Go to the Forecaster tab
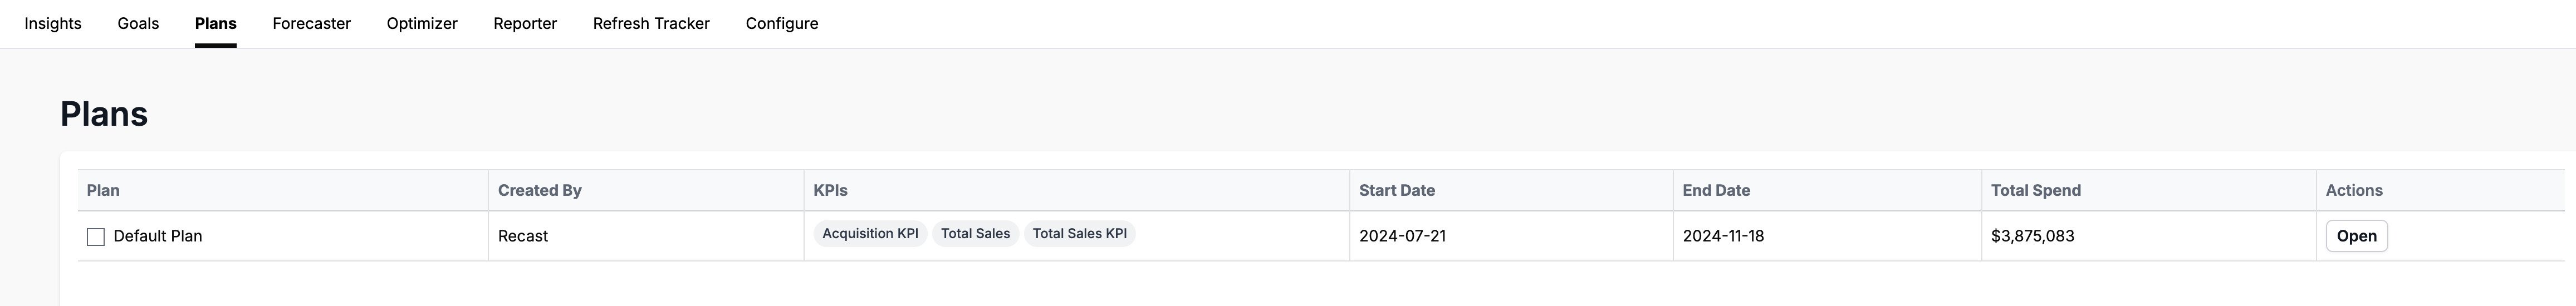 click(x=311, y=23)
